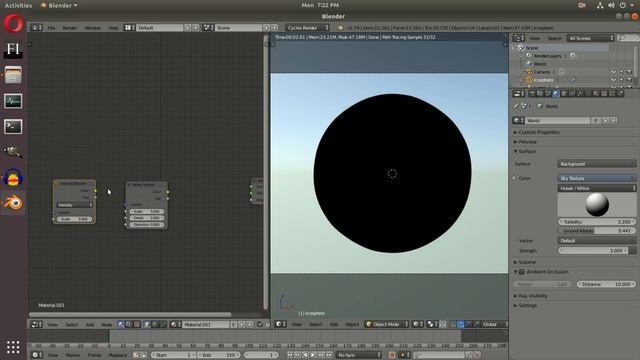Open the Window menu
This screenshot has height=360, width=640.
[x=93, y=28]
